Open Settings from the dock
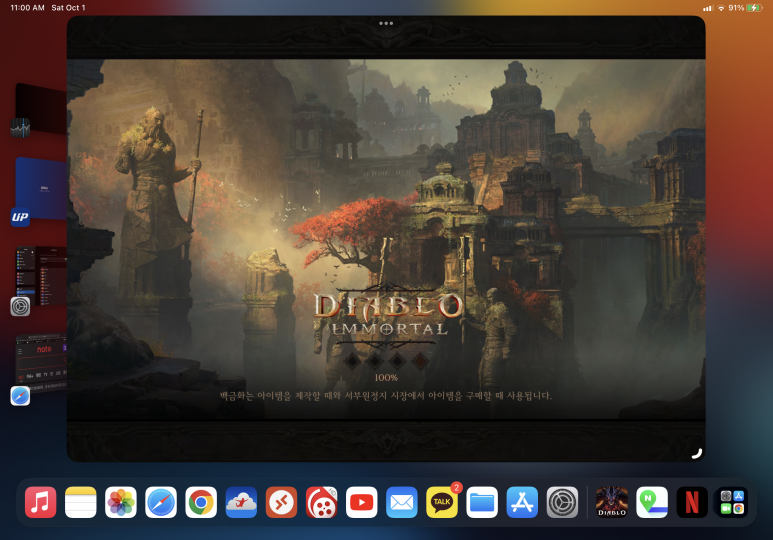Screen dimensions: 773x540 coord(562,502)
